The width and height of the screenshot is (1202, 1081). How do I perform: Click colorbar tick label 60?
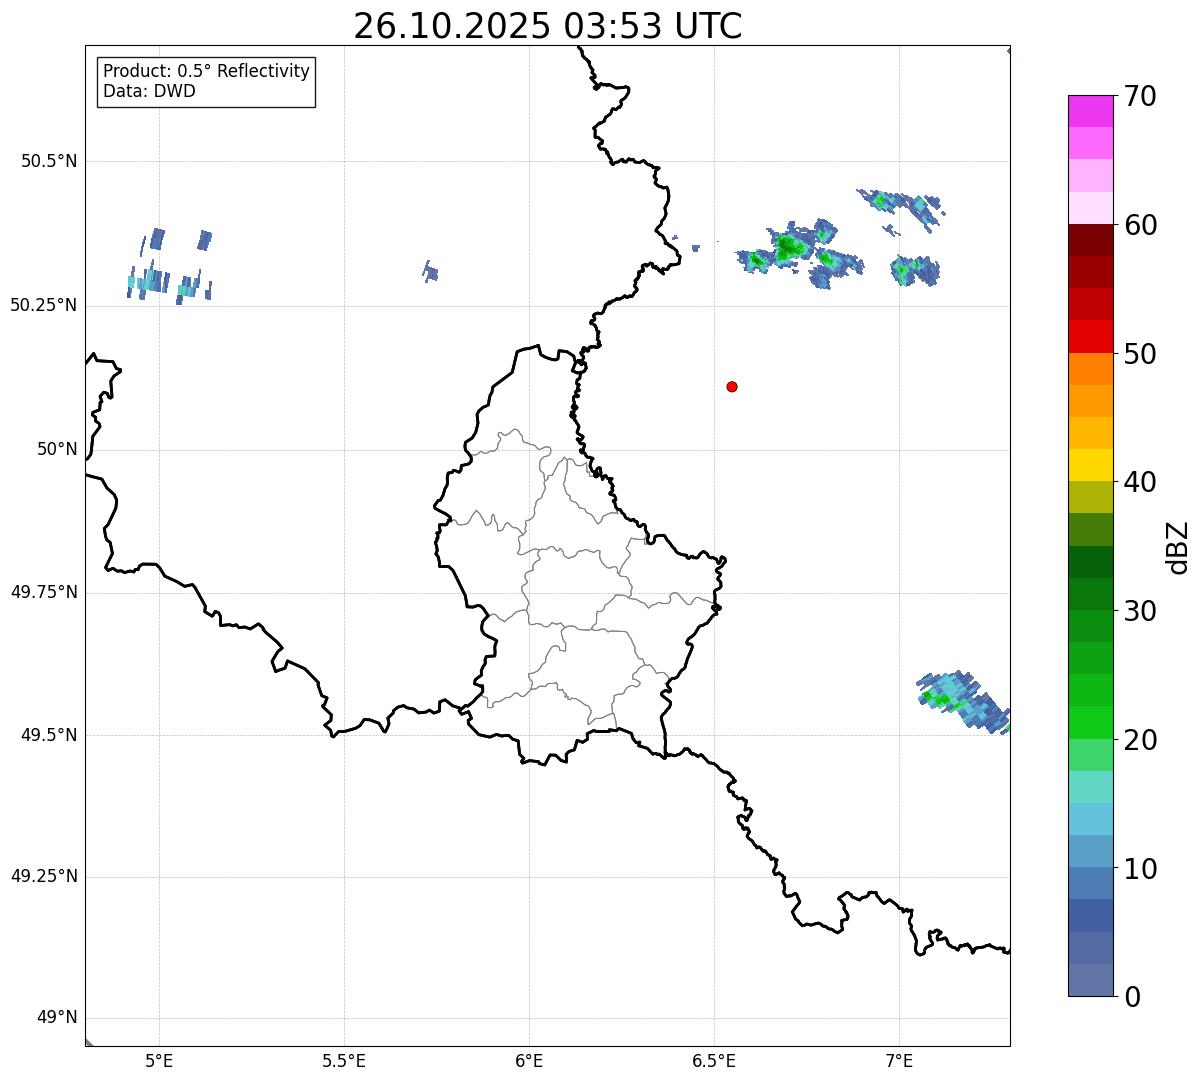point(1140,225)
